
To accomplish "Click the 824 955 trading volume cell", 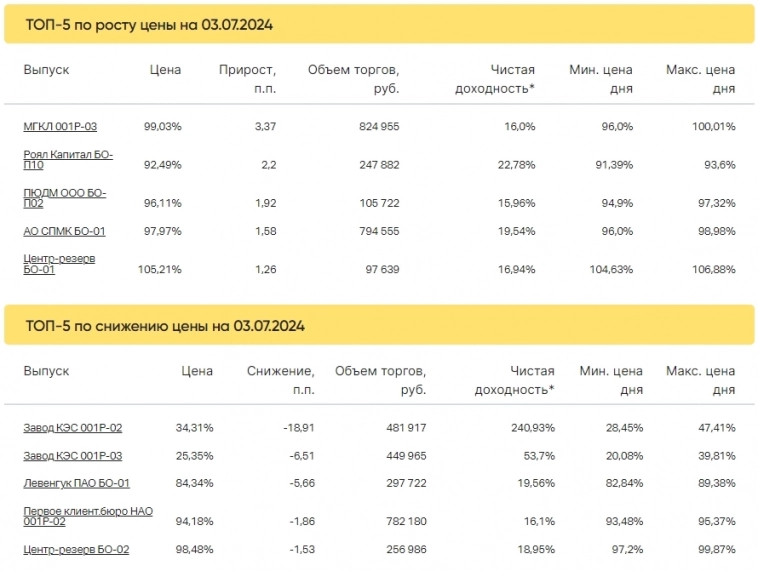I will pos(378,127).
